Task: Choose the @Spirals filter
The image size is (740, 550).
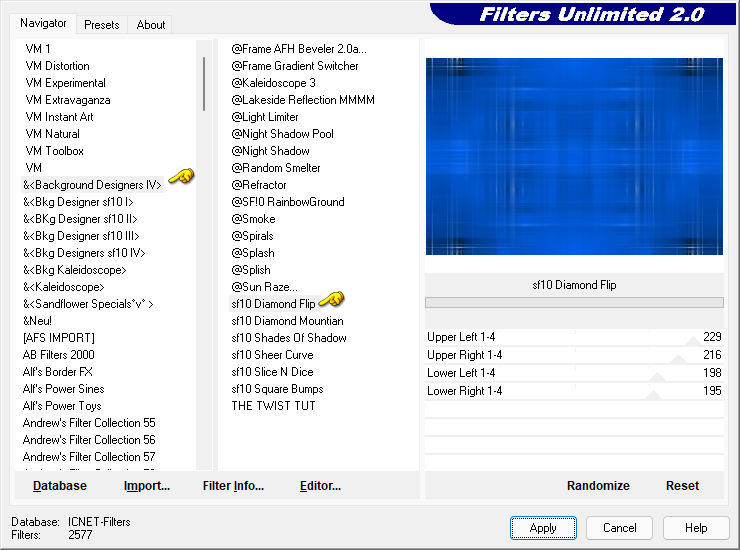Action: (252, 236)
